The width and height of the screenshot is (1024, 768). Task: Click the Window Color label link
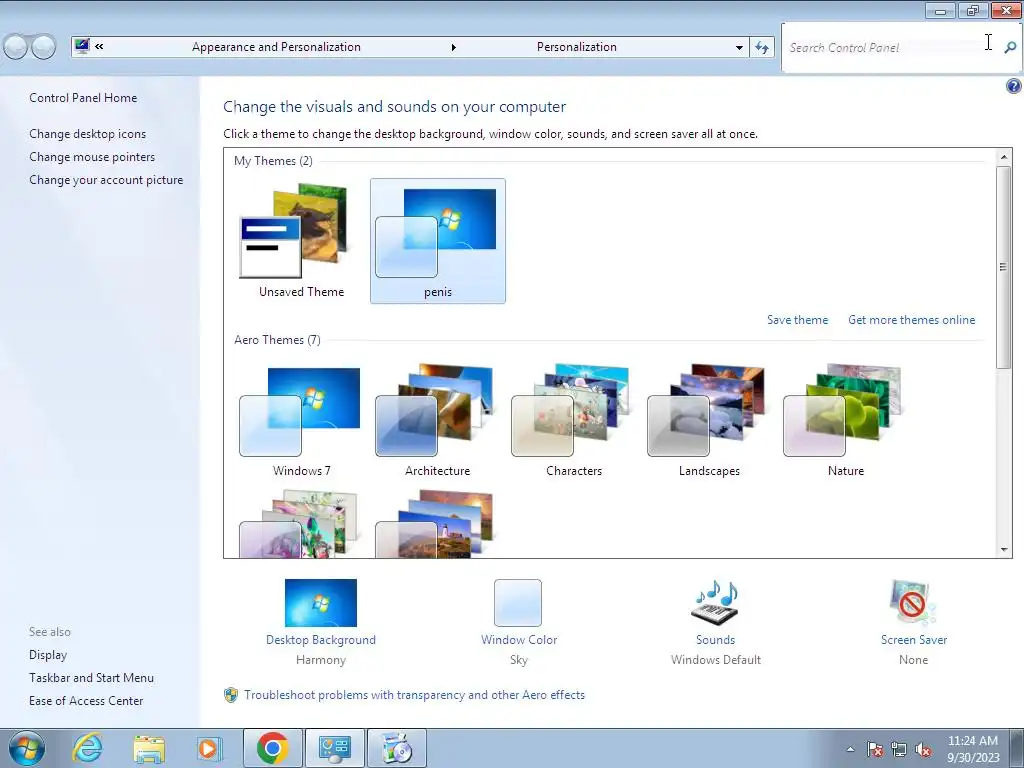519,640
